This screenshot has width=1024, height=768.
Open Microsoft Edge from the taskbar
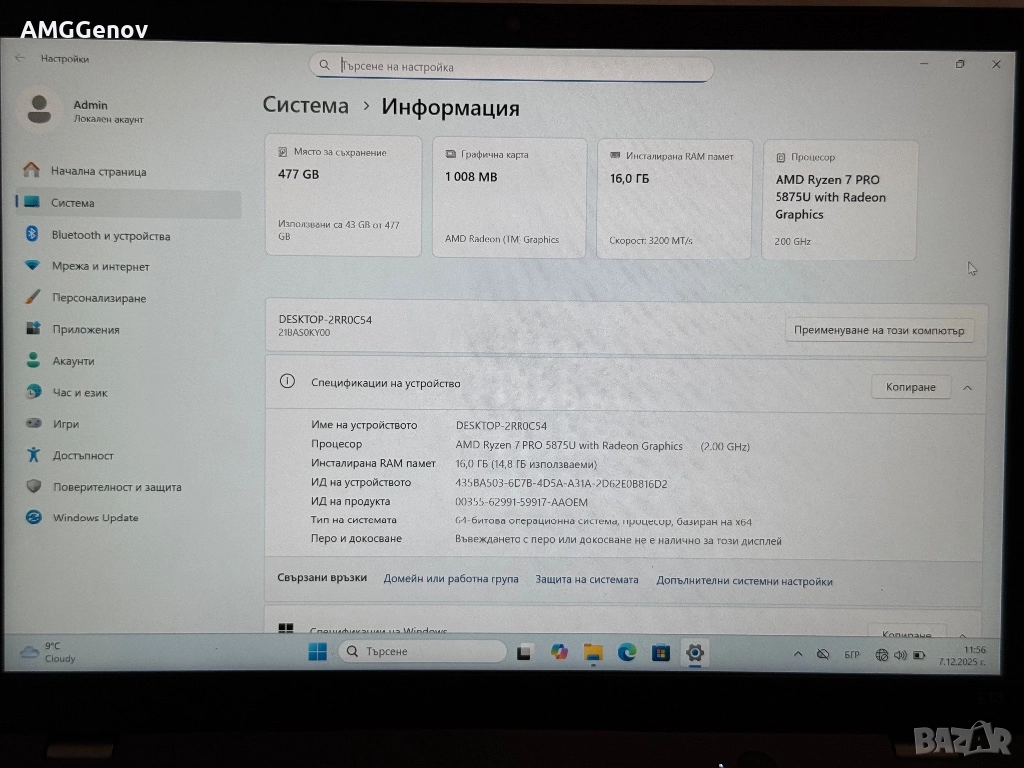[x=627, y=653]
